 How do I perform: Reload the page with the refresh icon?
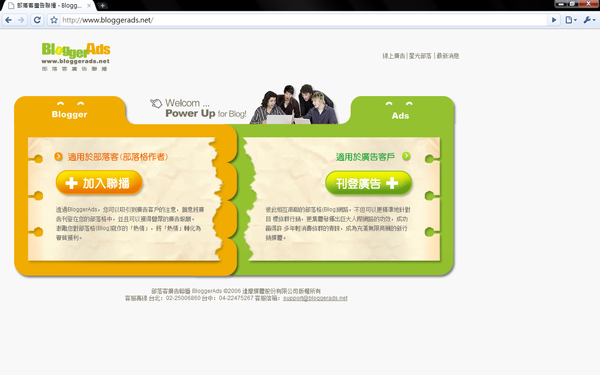(37, 20)
